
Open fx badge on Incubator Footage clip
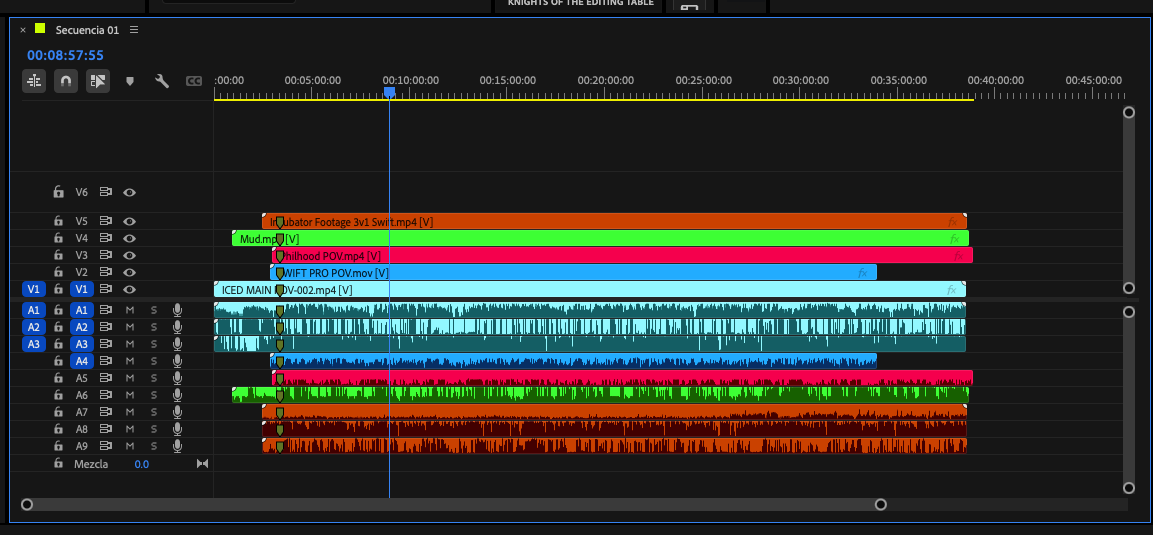pos(953,221)
